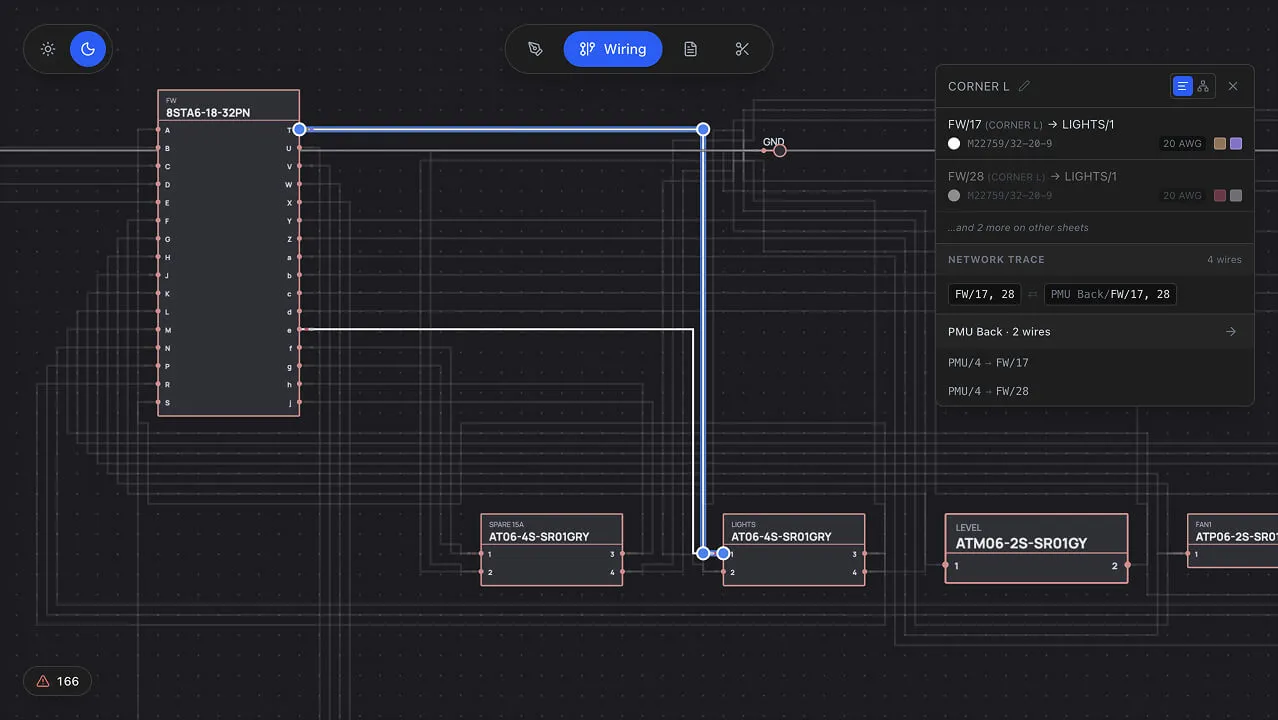Select the FW/28 to LIGHTS/1 wire row
Viewport: 1278px width, 720px height.
point(1095,186)
